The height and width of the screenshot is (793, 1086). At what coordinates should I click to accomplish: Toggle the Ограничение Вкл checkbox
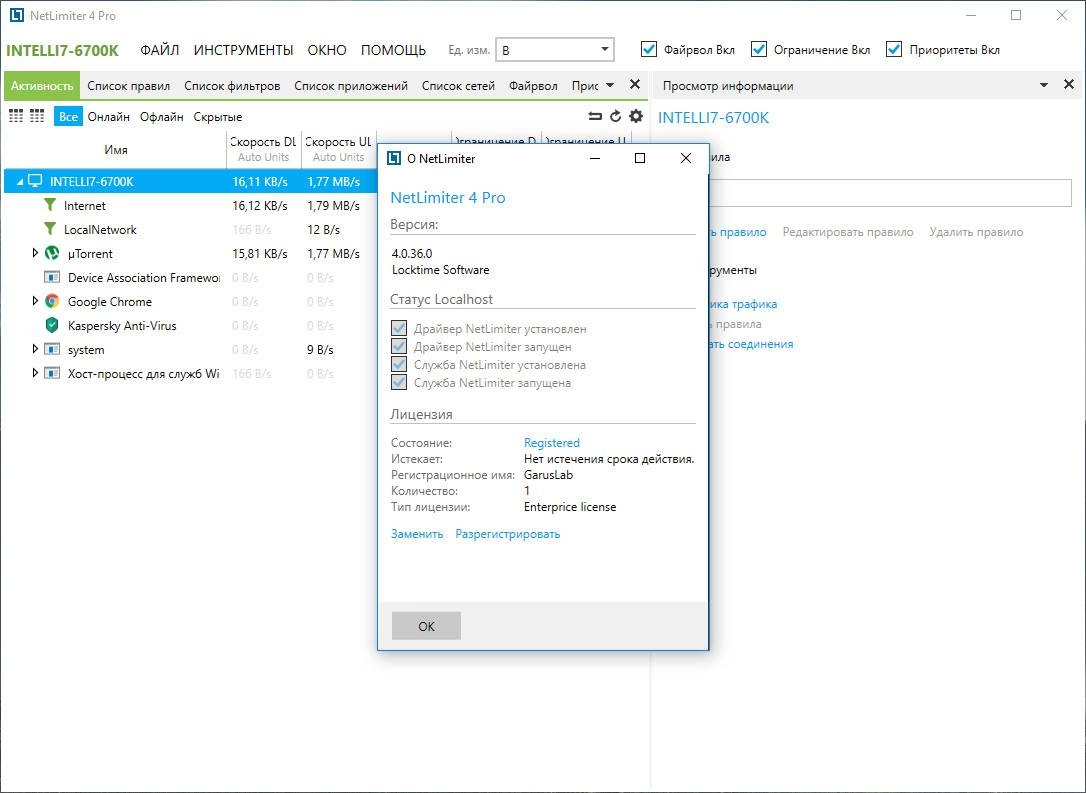click(759, 49)
